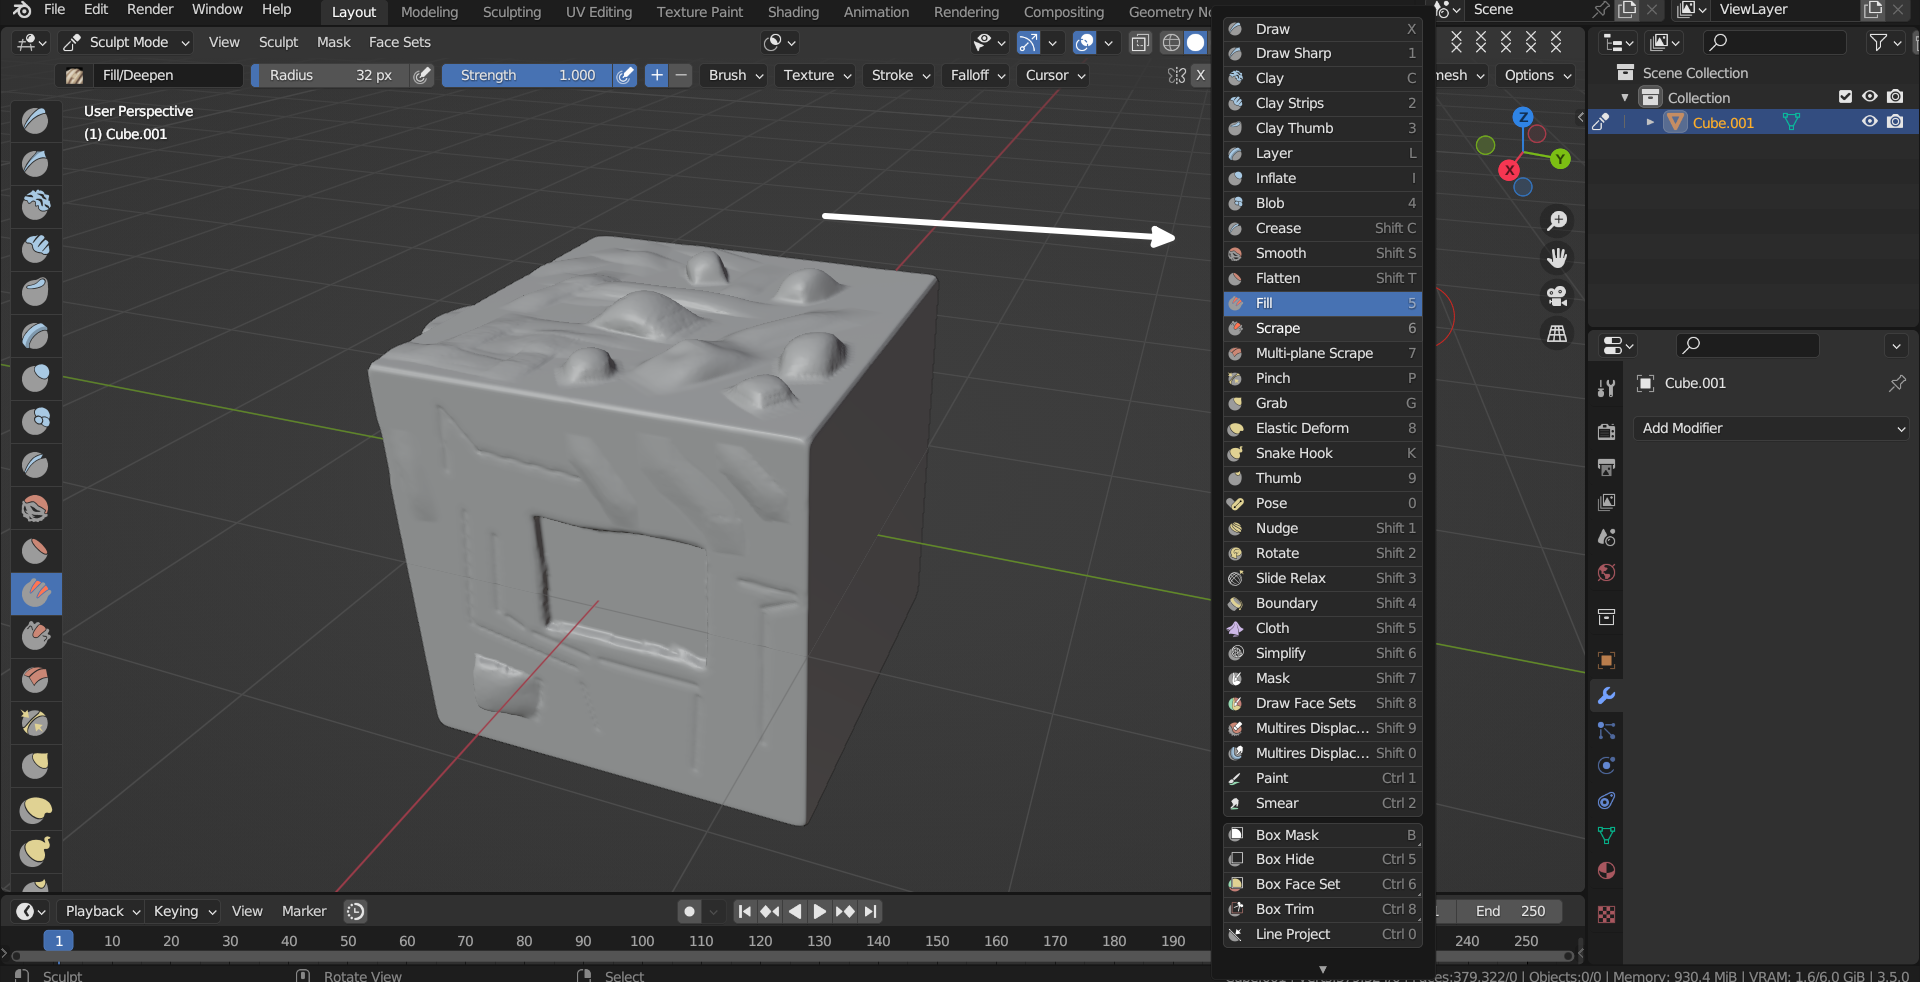Toggle Collection exclude checkbox in outliner
This screenshot has height=982, width=1920.
[x=1845, y=97]
